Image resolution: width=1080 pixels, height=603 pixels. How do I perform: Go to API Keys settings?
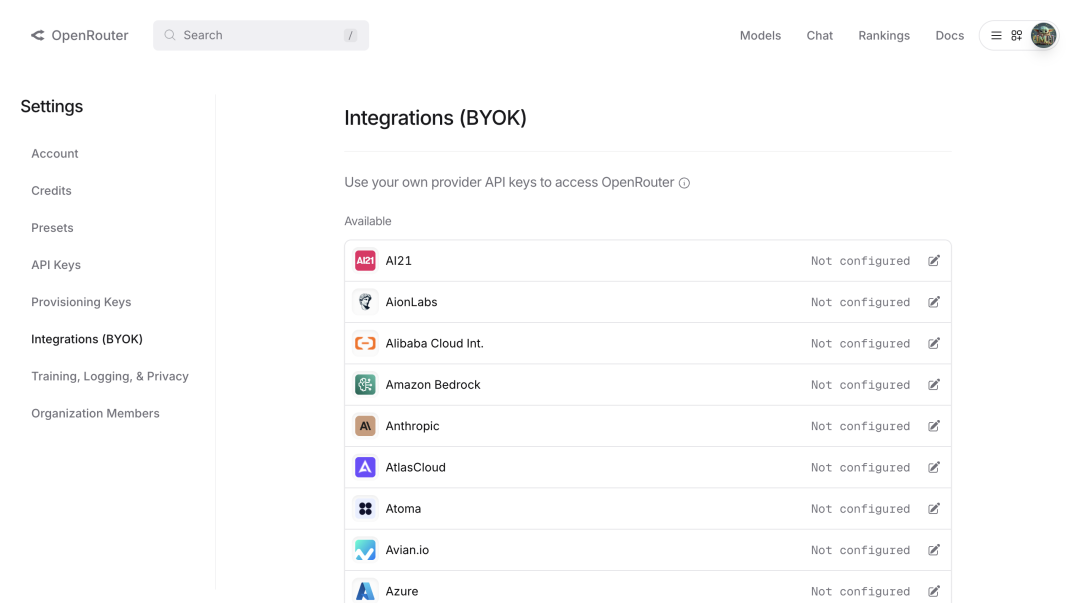click(x=56, y=265)
